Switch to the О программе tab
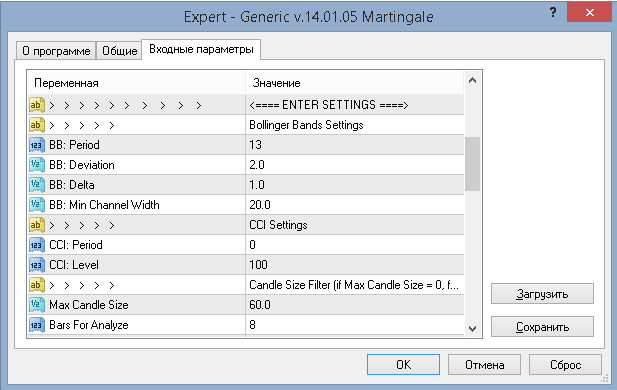The image size is (617, 390). 56,51
